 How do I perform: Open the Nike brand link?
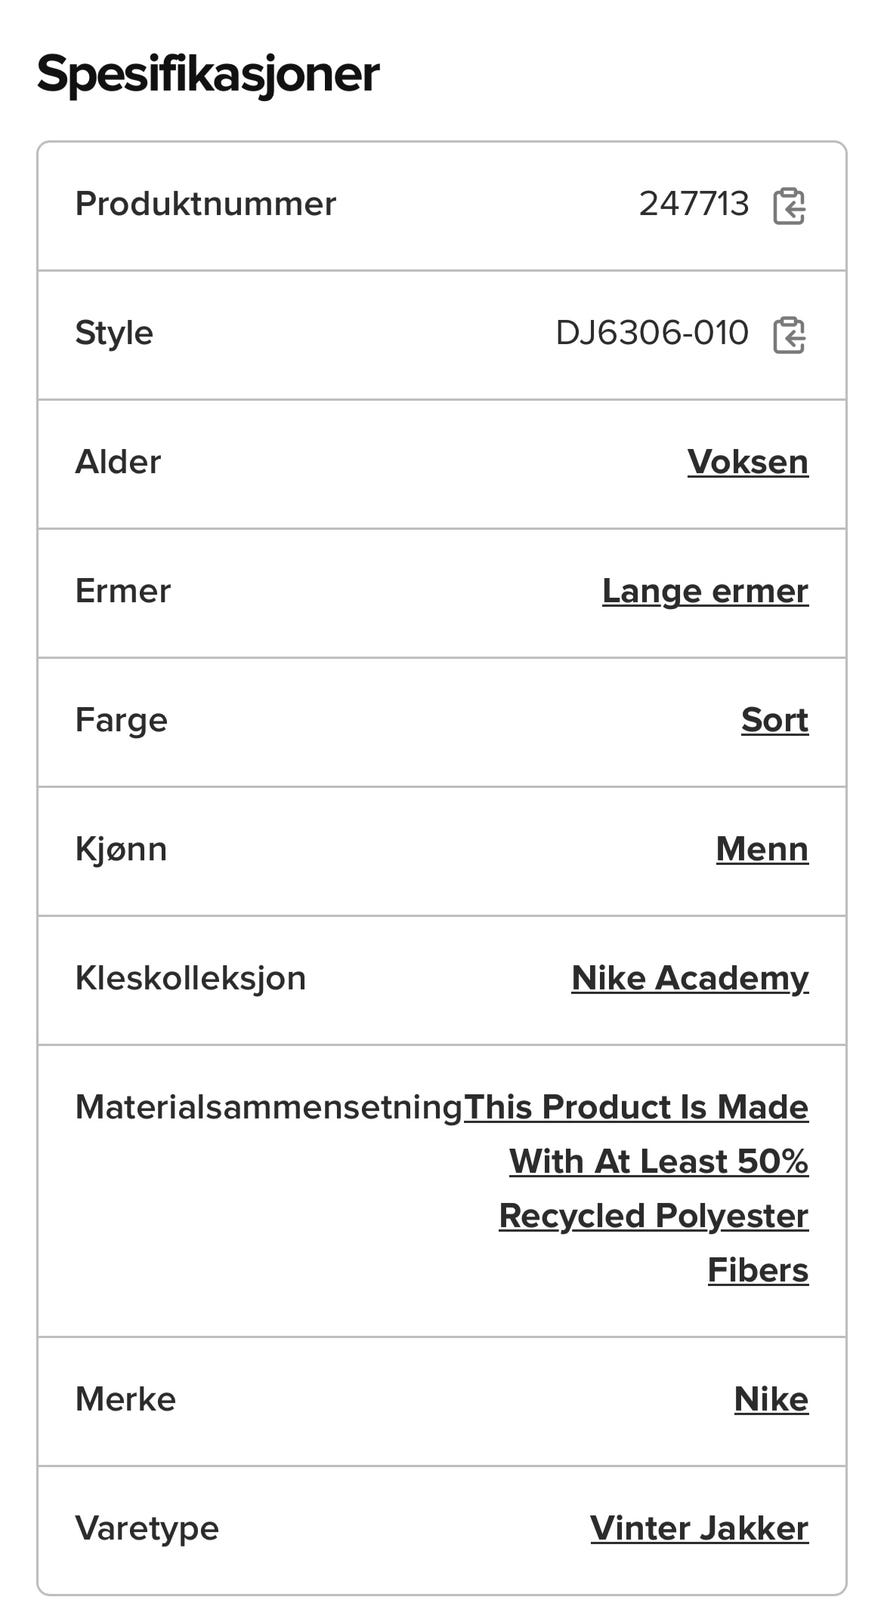[770, 1399]
